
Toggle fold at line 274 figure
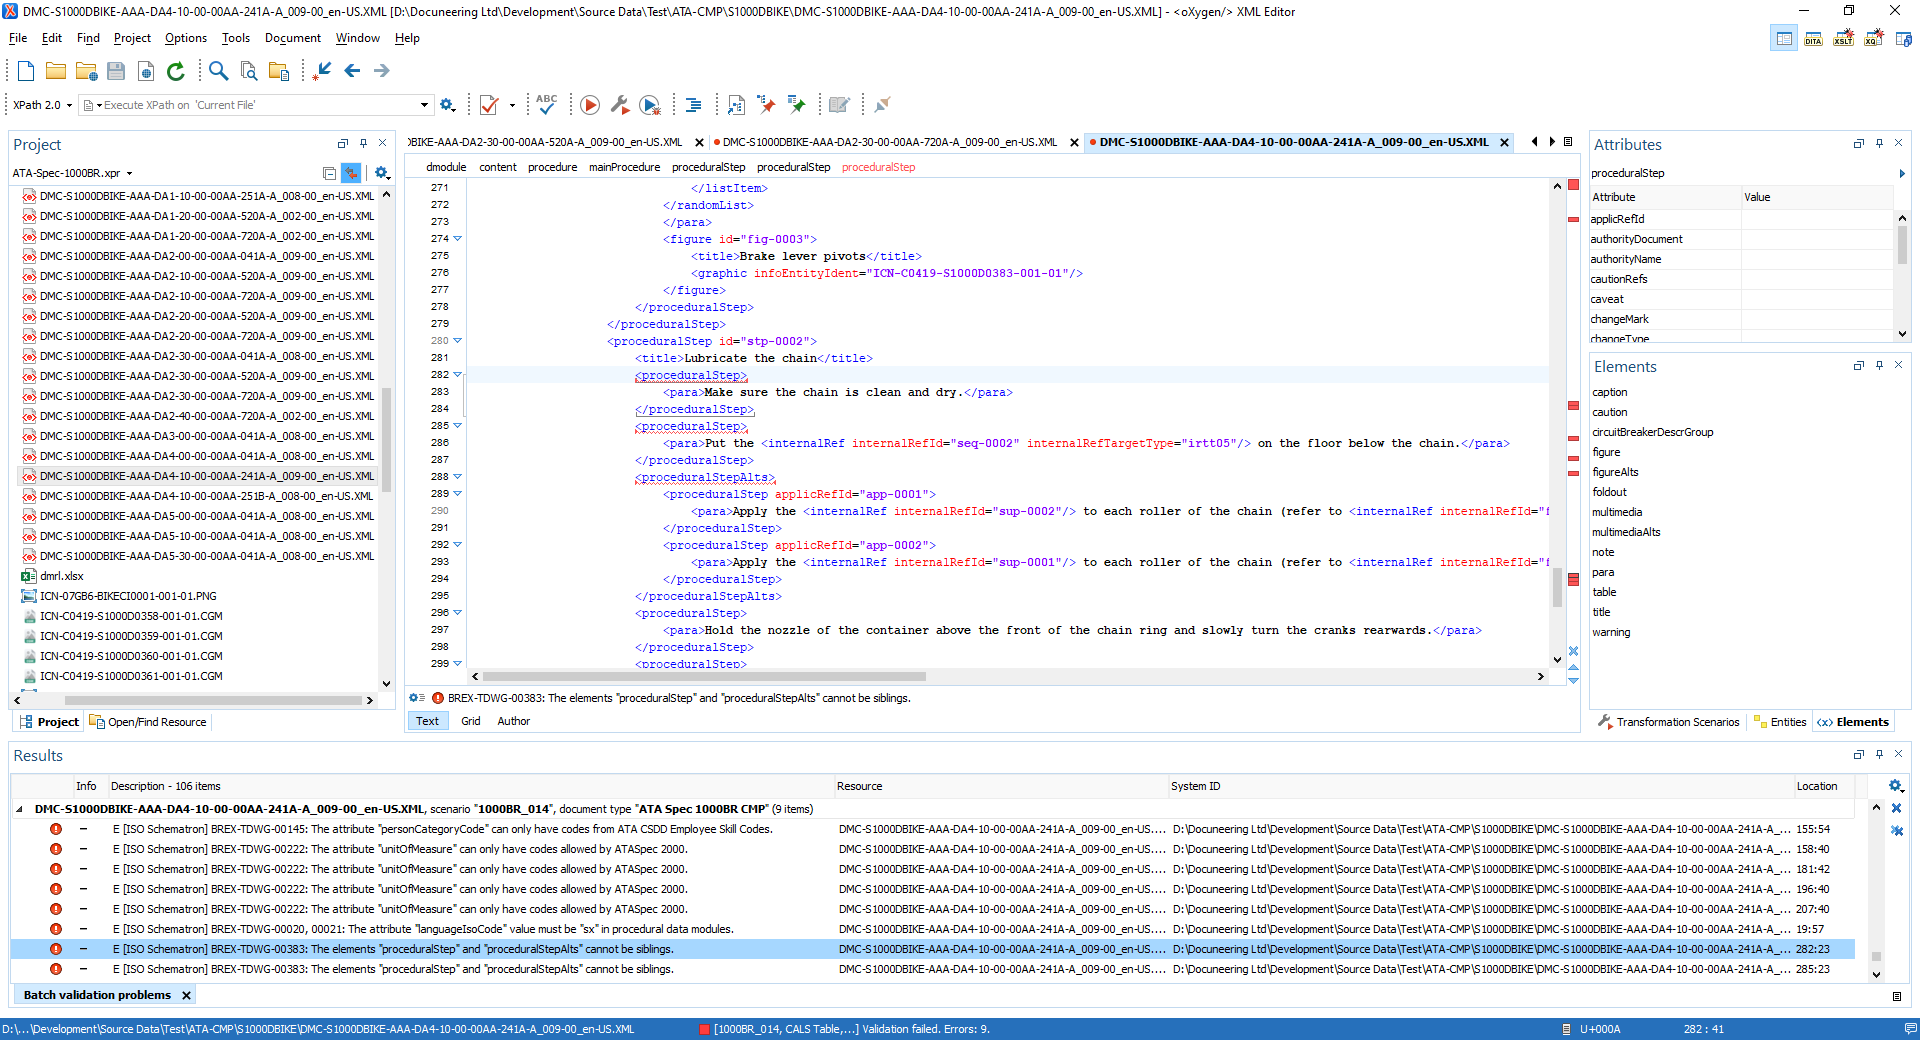458,239
